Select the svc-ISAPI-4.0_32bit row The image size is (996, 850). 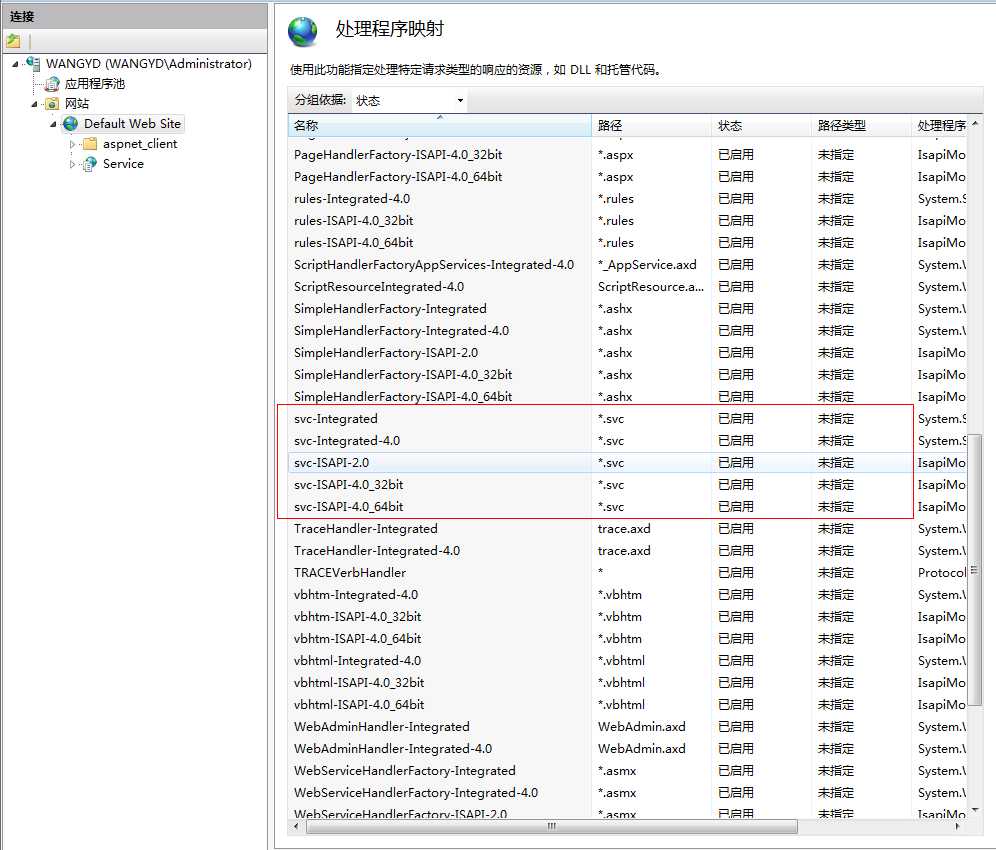(x=627, y=485)
